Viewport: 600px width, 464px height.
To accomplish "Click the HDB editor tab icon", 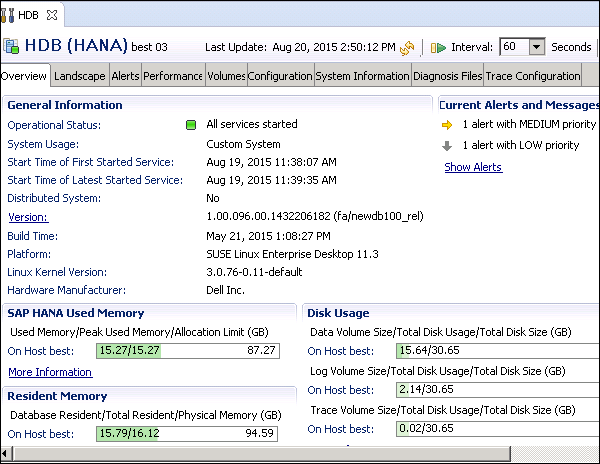I will click(x=10, y=15).
